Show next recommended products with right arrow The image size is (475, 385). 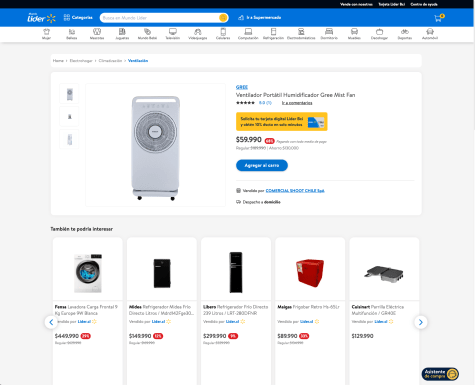coord(421,322)
